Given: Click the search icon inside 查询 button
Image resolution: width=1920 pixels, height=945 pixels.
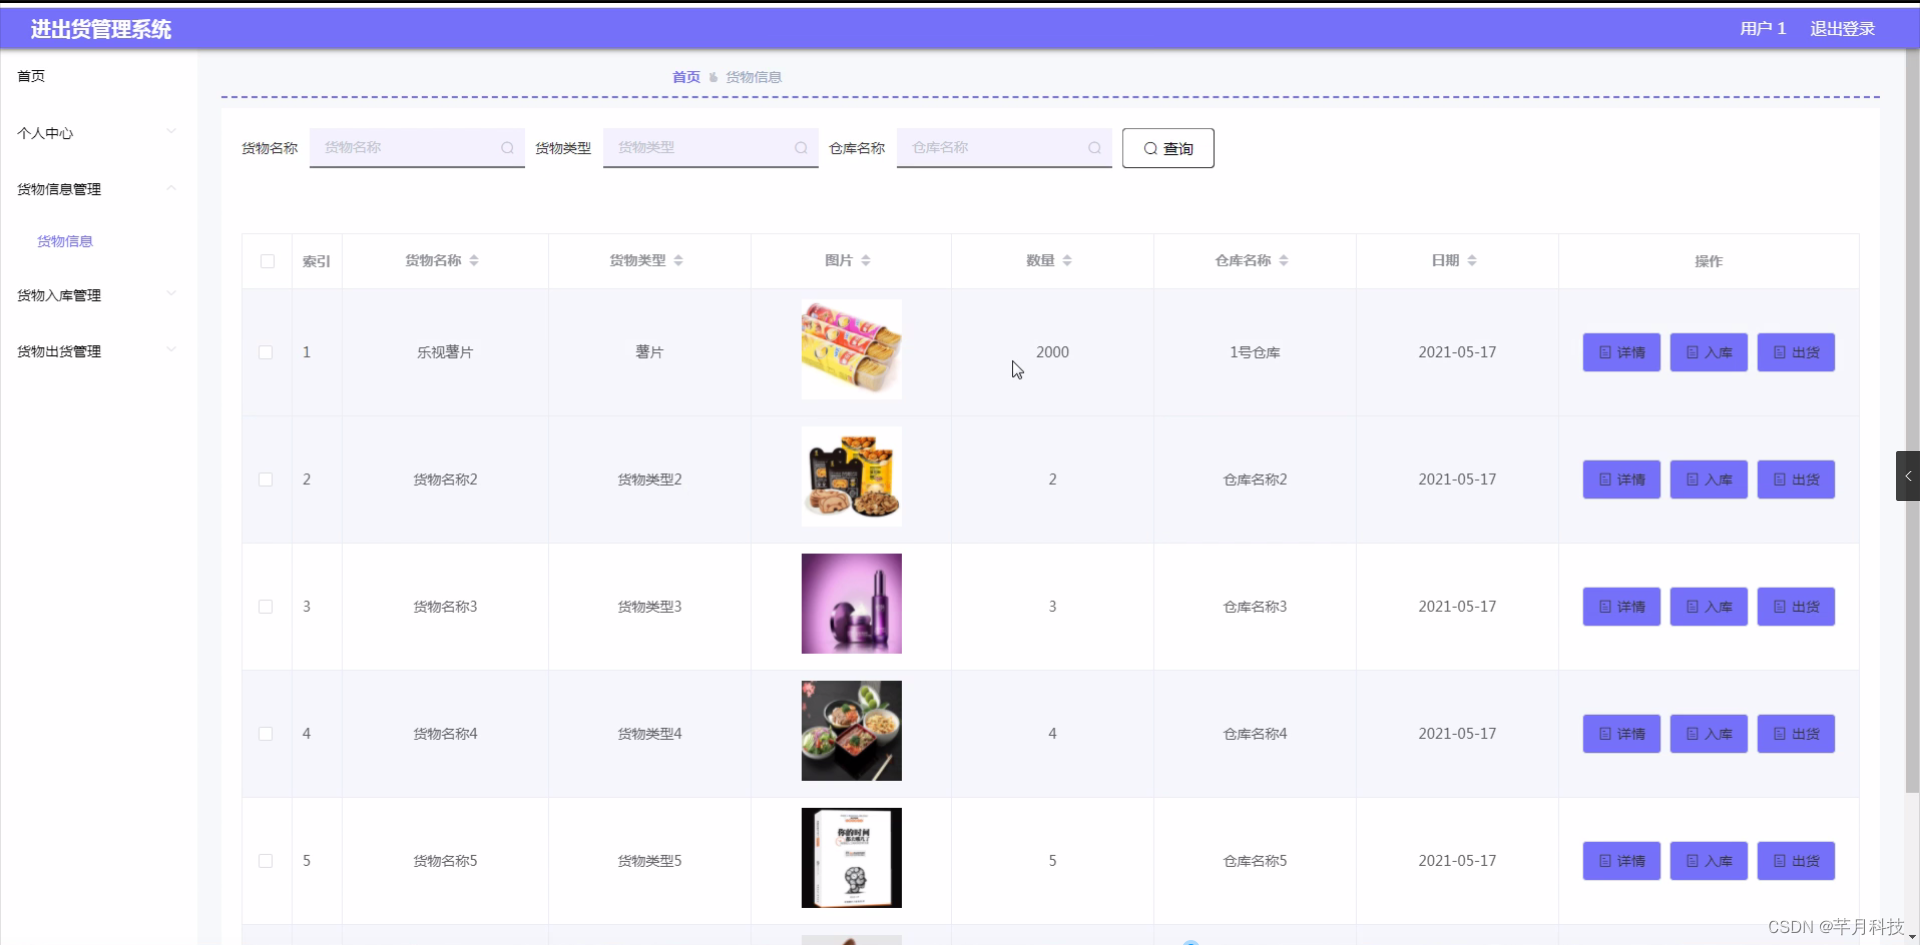Looking at the screenshot, I should pos(1152,147).
